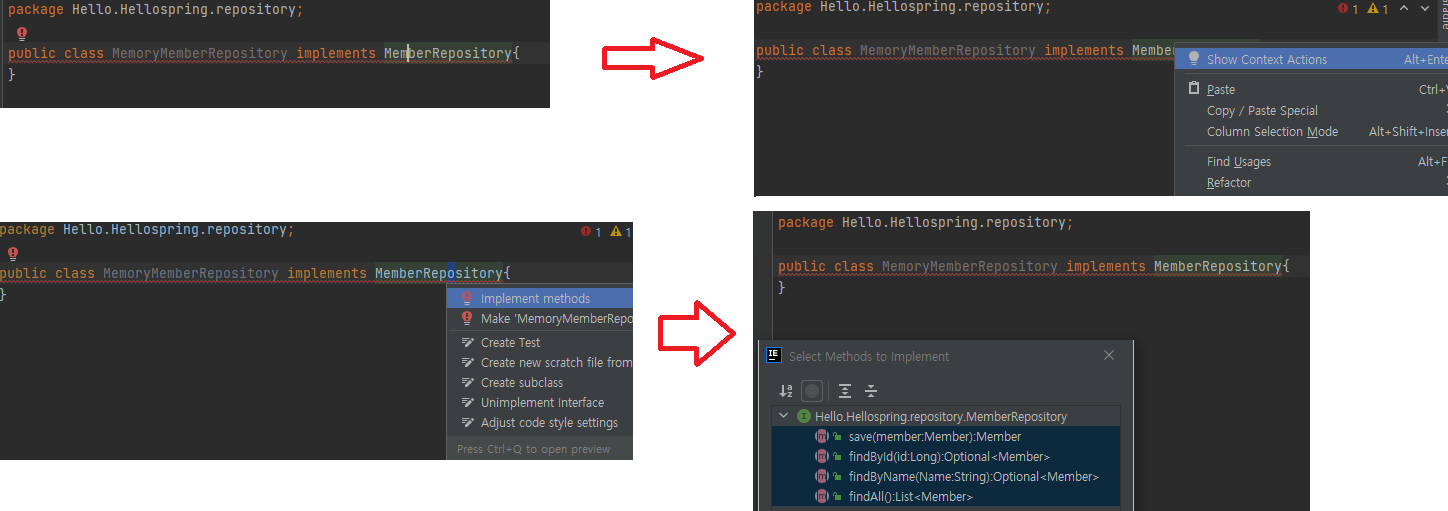The width and height of the screenshot is (1448, 511).
Task: Select the Implement methods intention
Action: (x=540, y=298)
